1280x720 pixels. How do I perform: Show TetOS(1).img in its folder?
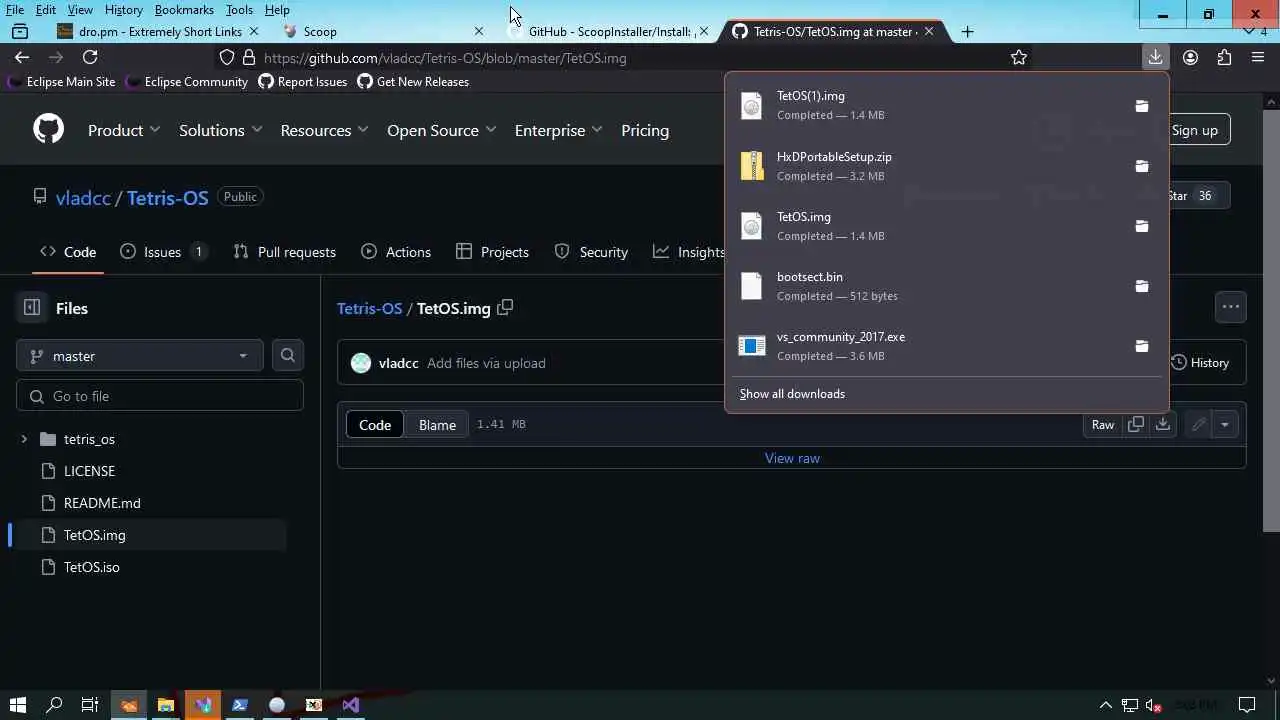(1141, 106)
